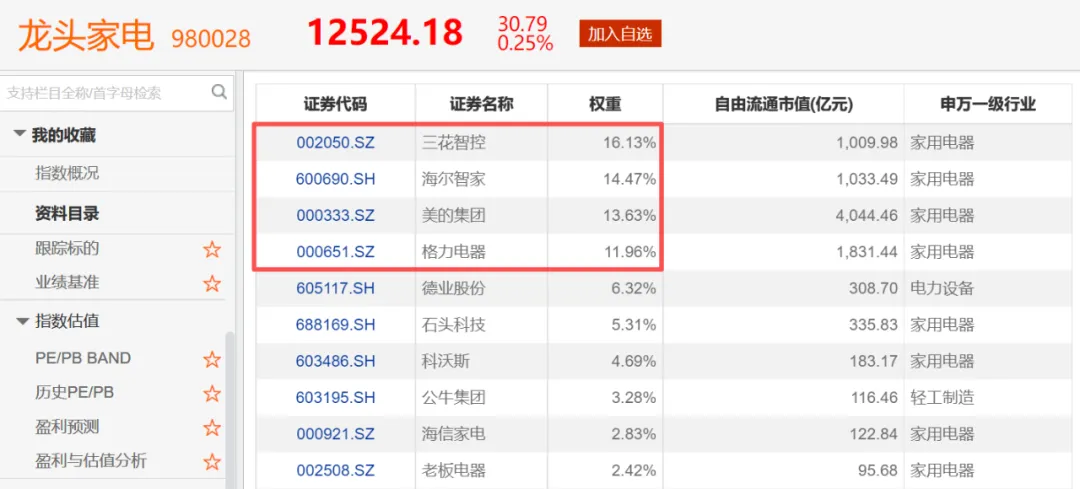Screen dimensions: 1080x489
Task: Open stock code 000333.SZ
Action: click(x=335, y=216)
